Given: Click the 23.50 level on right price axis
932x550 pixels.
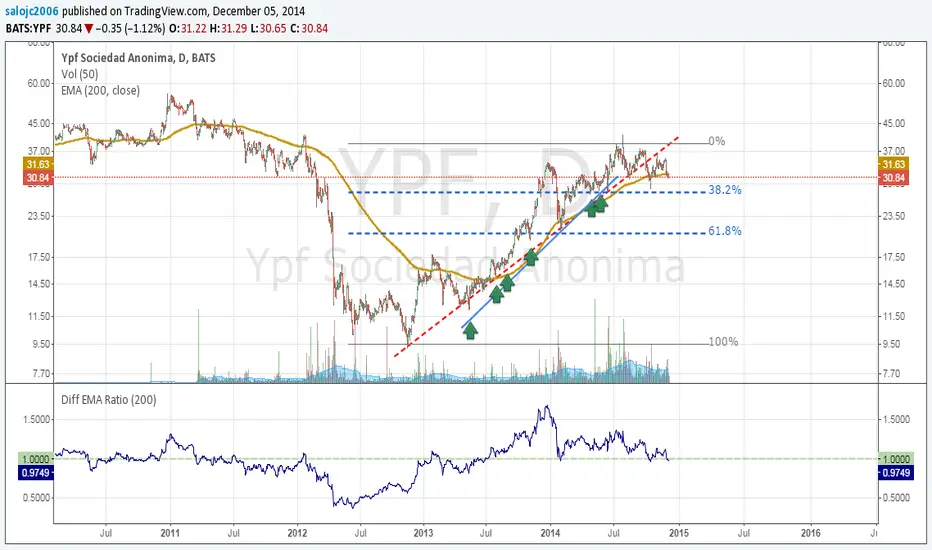Looking at the screenshot, I should tap(893, 216).
